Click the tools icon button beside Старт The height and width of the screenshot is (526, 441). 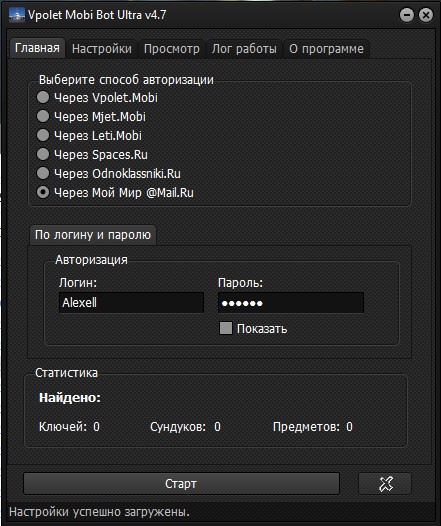(385, 484)
